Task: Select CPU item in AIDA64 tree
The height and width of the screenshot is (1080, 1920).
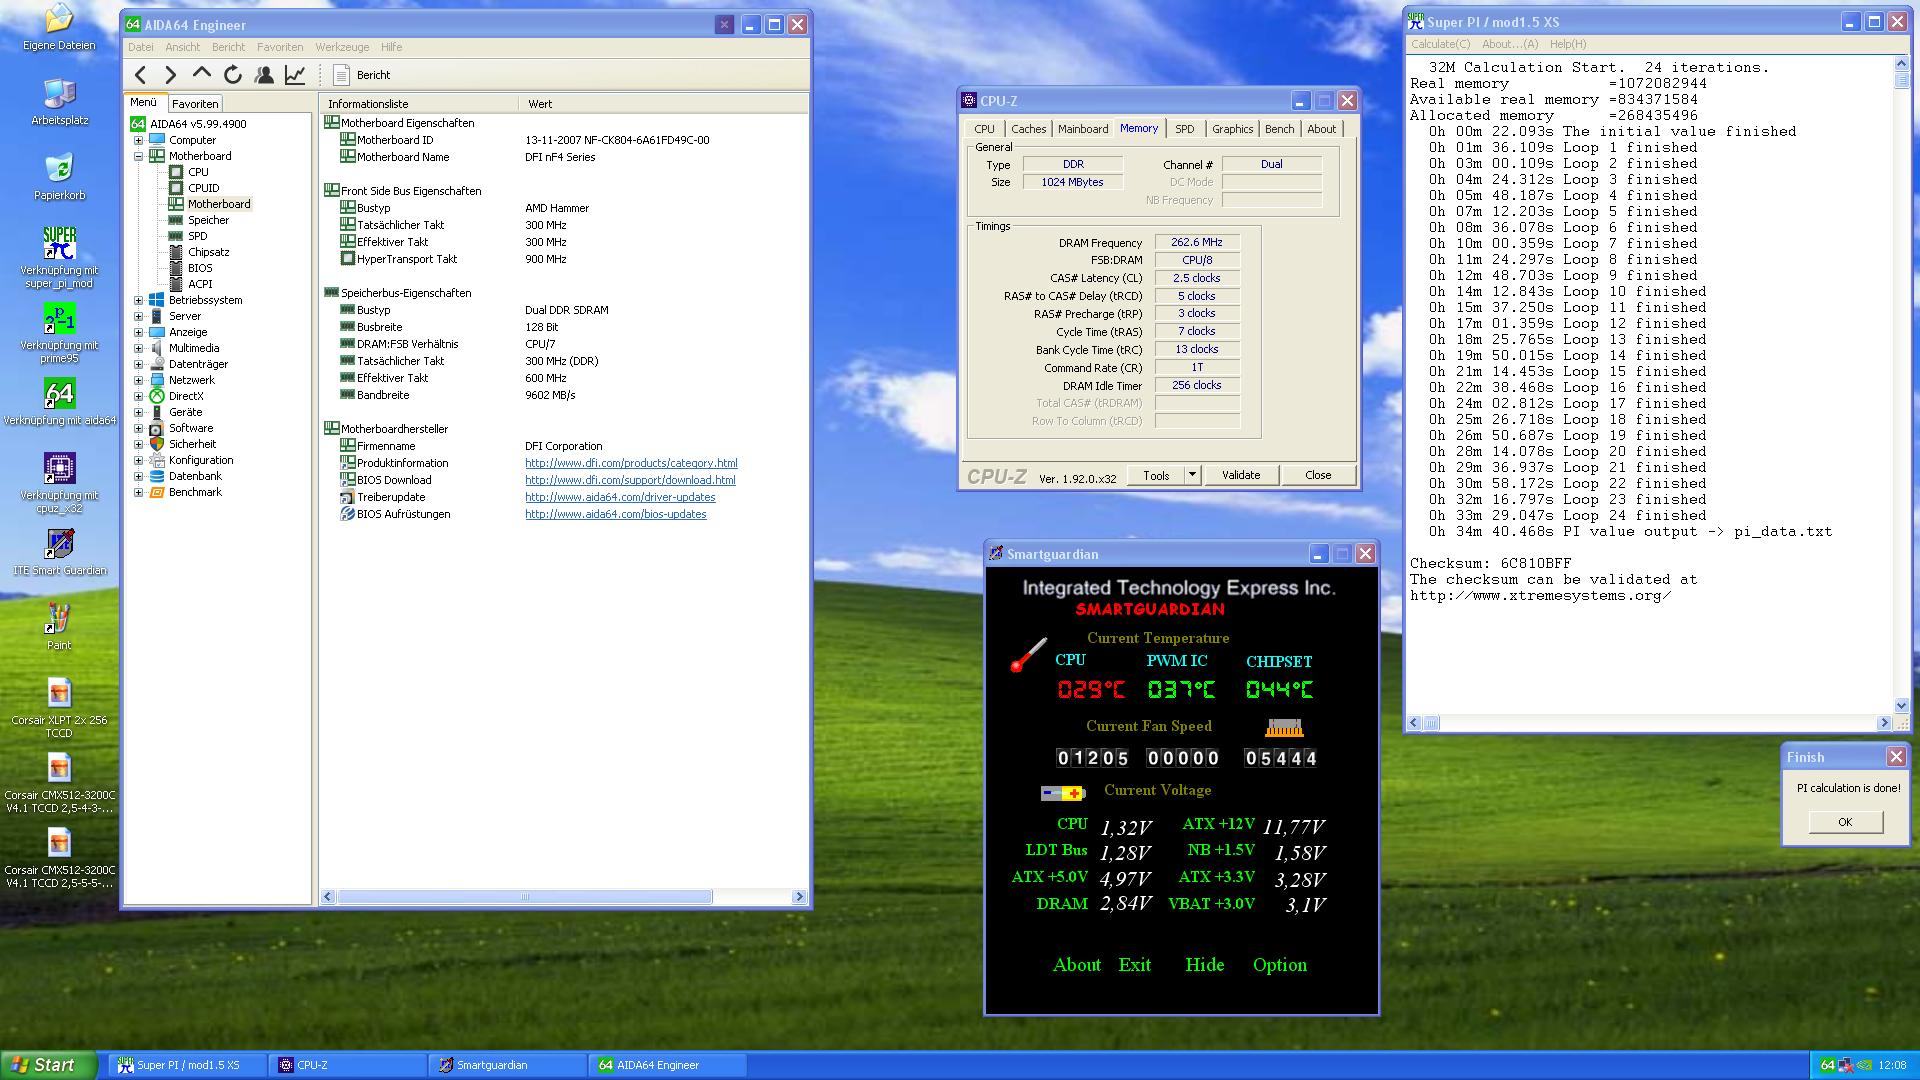Action: [x=198, y=172]
